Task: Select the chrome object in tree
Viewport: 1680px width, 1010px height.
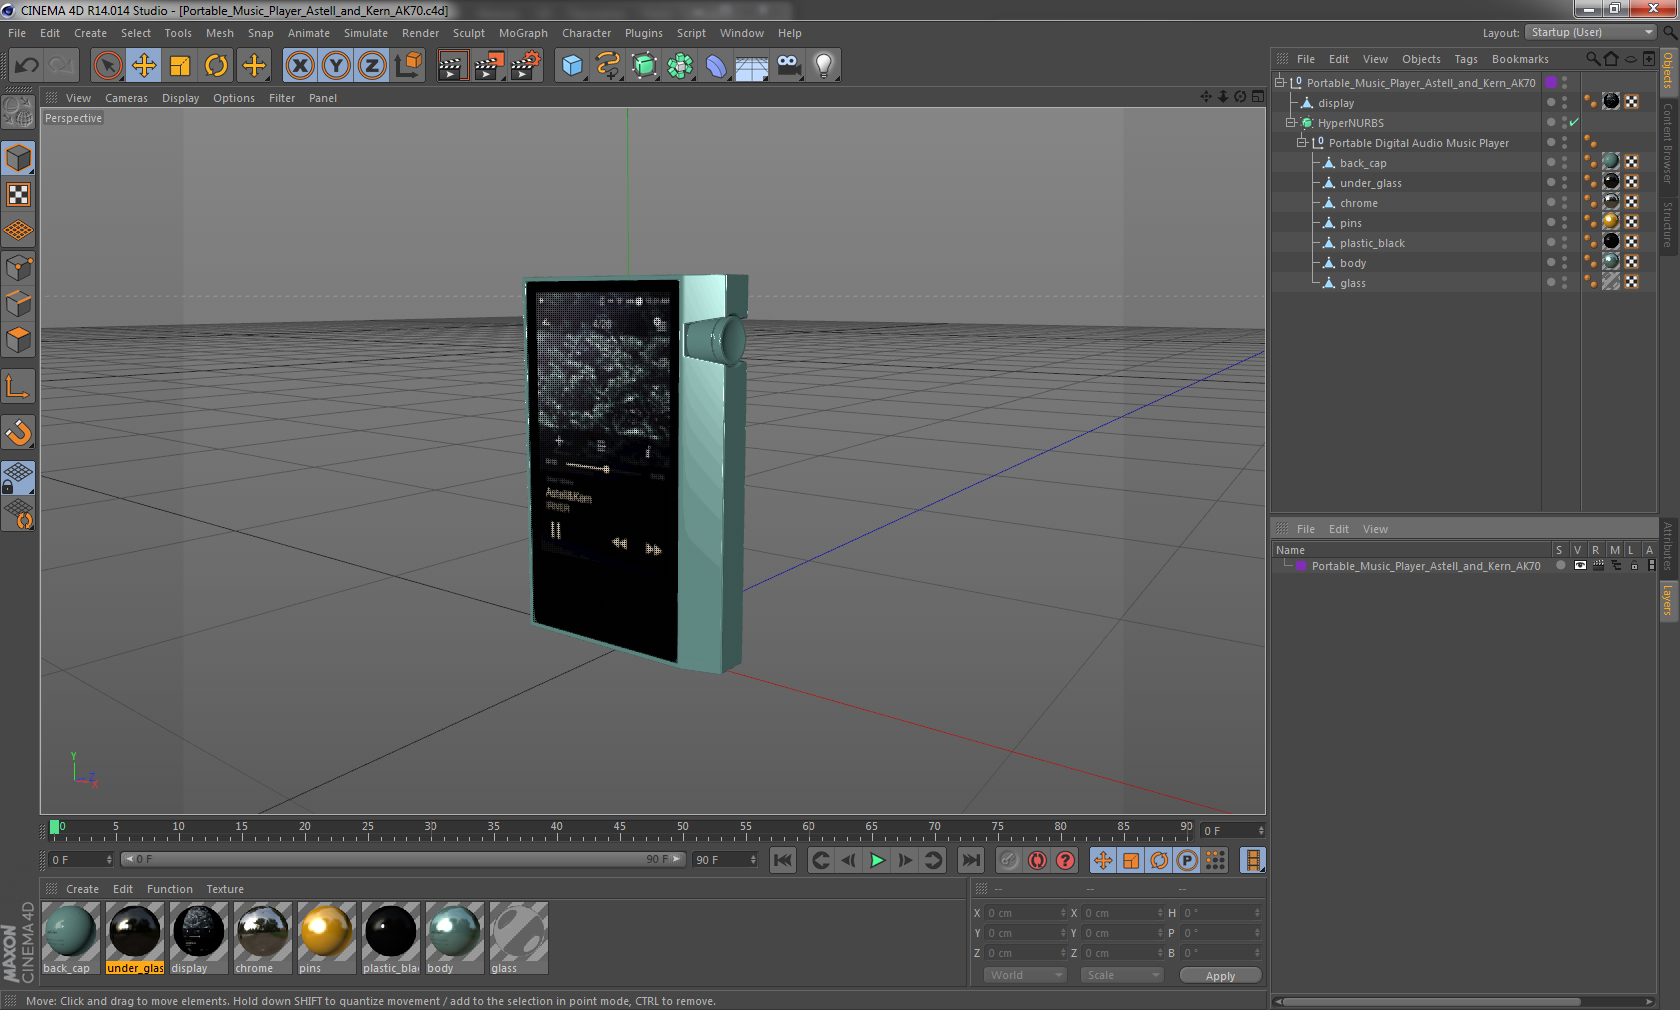Action: point(1358,203)
